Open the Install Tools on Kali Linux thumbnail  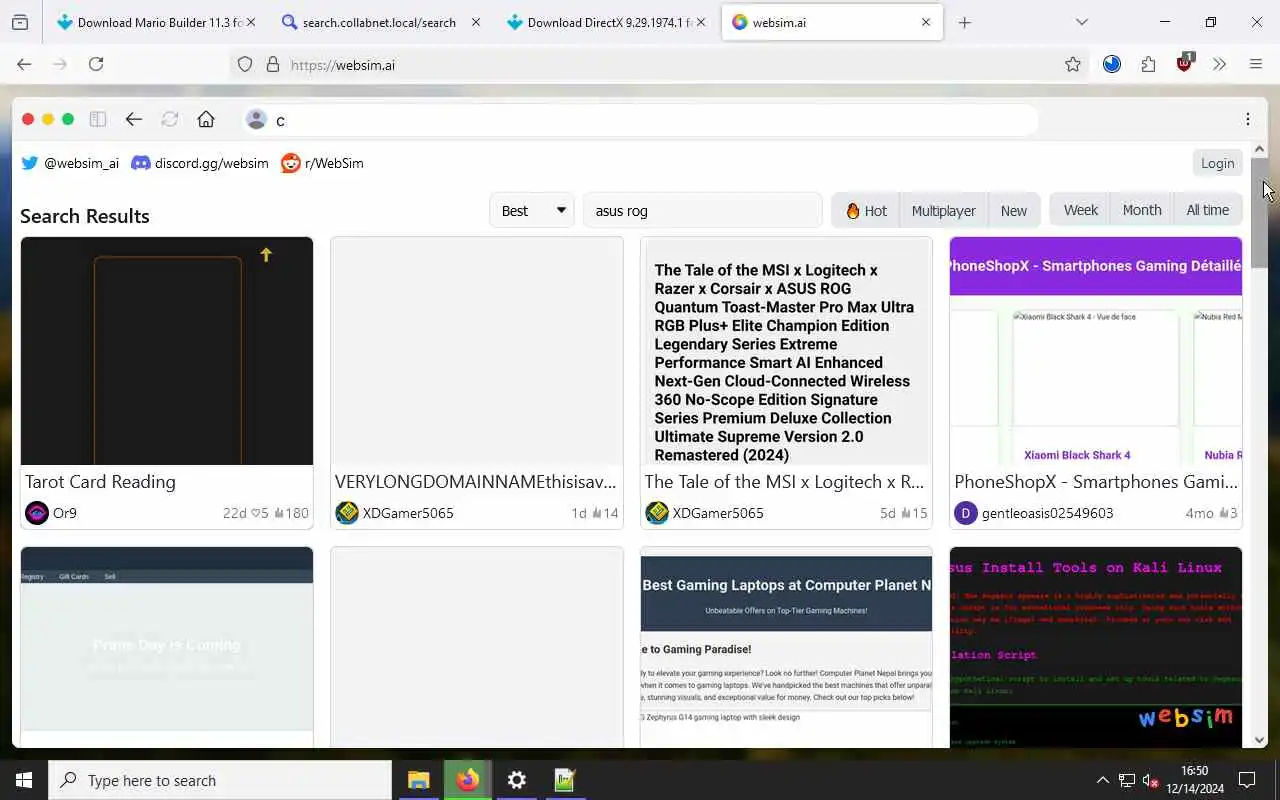[1096, 647]
